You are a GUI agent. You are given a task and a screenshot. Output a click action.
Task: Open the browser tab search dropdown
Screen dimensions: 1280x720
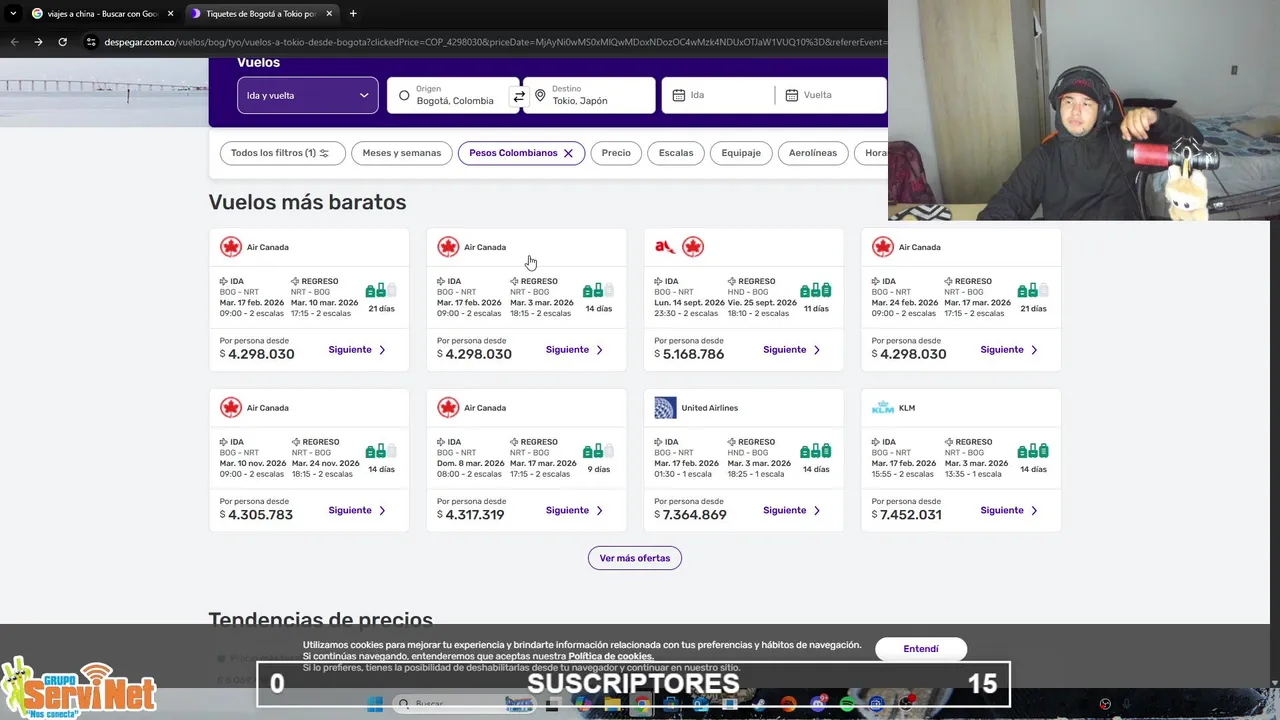[13, 14]
